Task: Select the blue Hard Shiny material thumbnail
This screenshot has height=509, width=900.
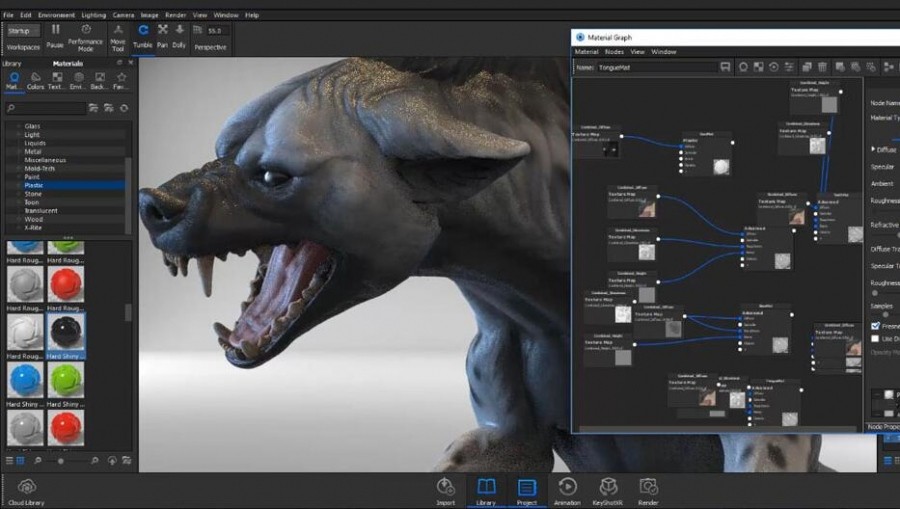Action: 25,380
